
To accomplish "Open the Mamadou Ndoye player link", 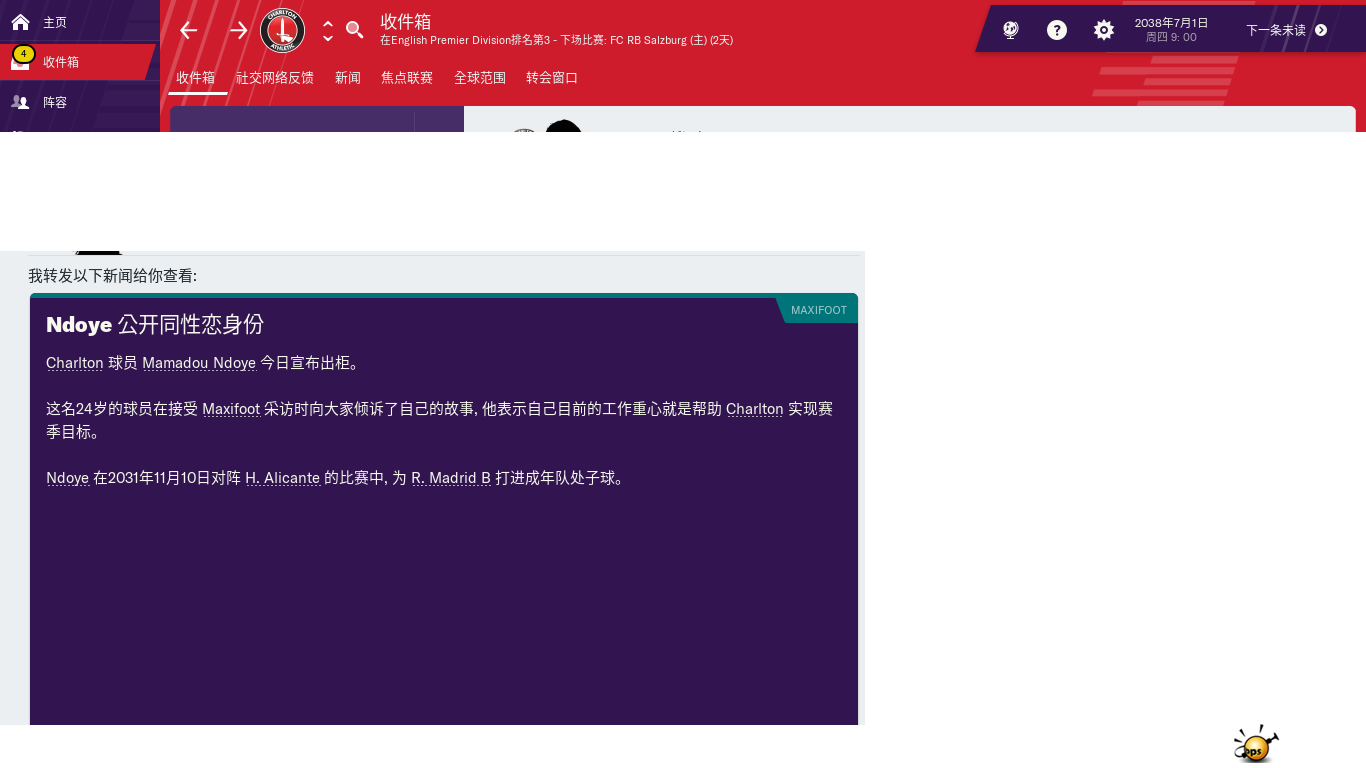I will point(199,363).
